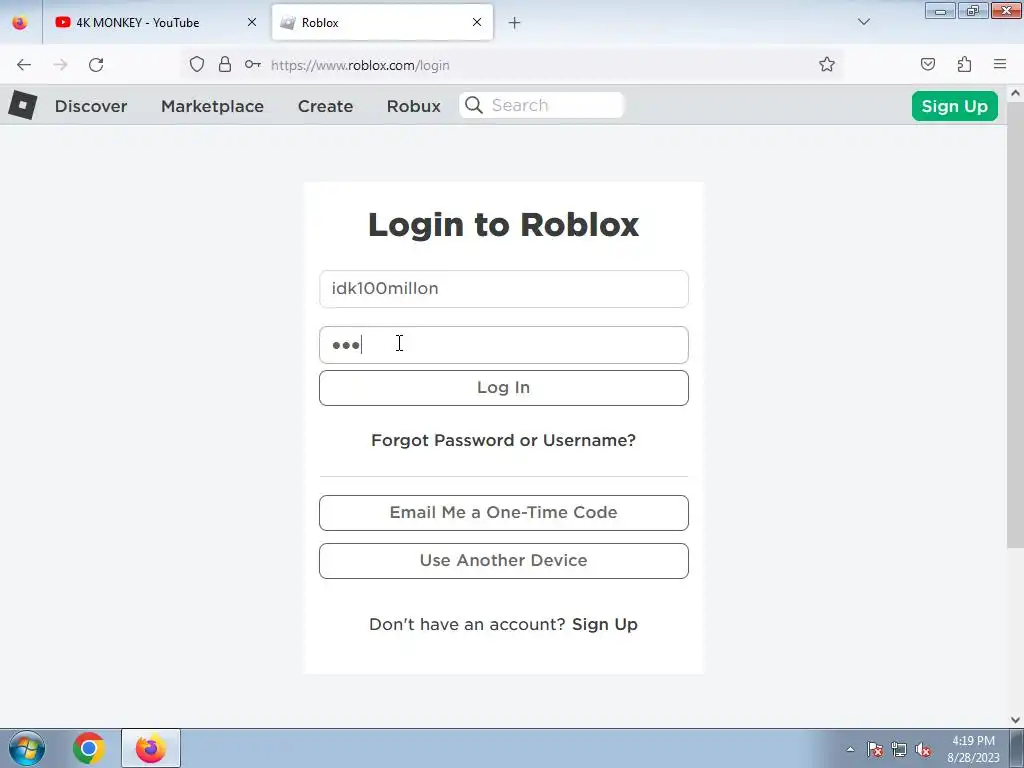Image resolution: width=1024 pixels, height=768 pixels.
Task: Follow the Sign Up link below form
Action: pos(605,624)
